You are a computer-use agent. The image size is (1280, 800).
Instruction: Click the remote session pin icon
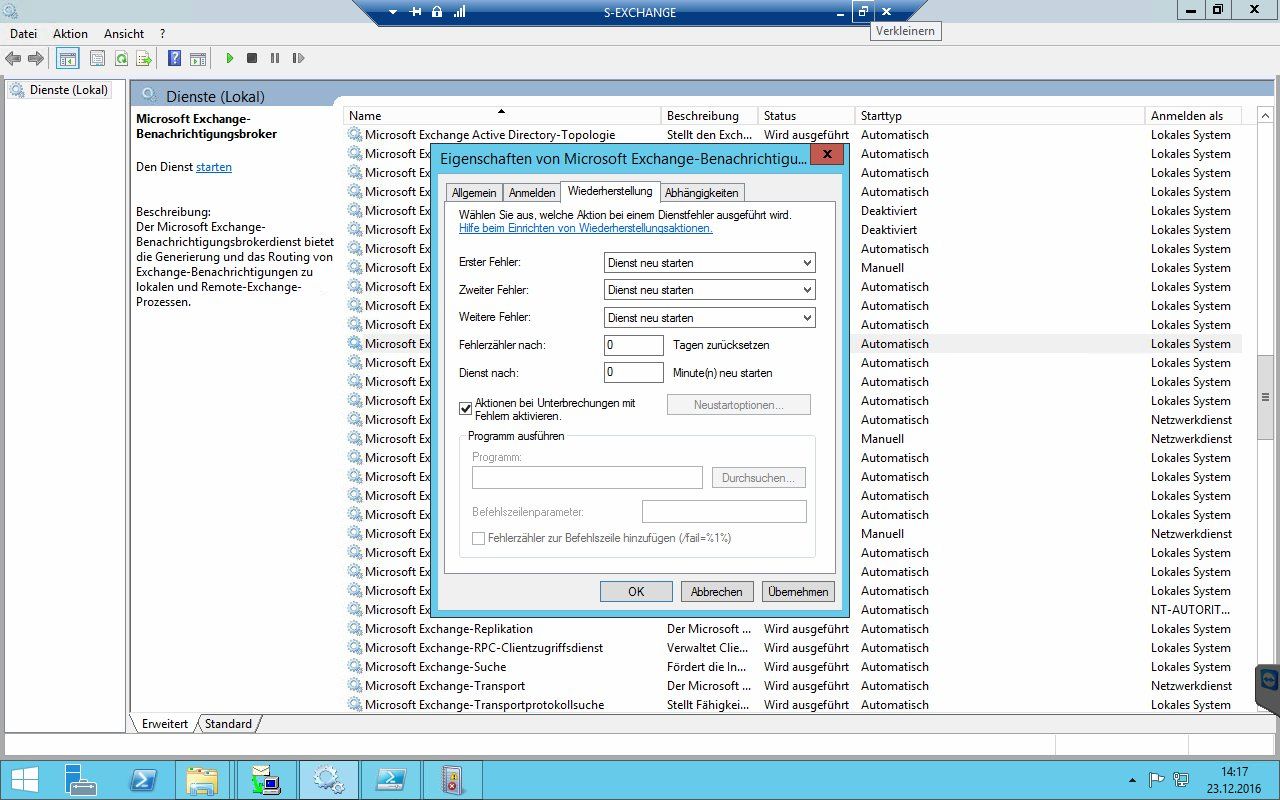coord(416,12)
